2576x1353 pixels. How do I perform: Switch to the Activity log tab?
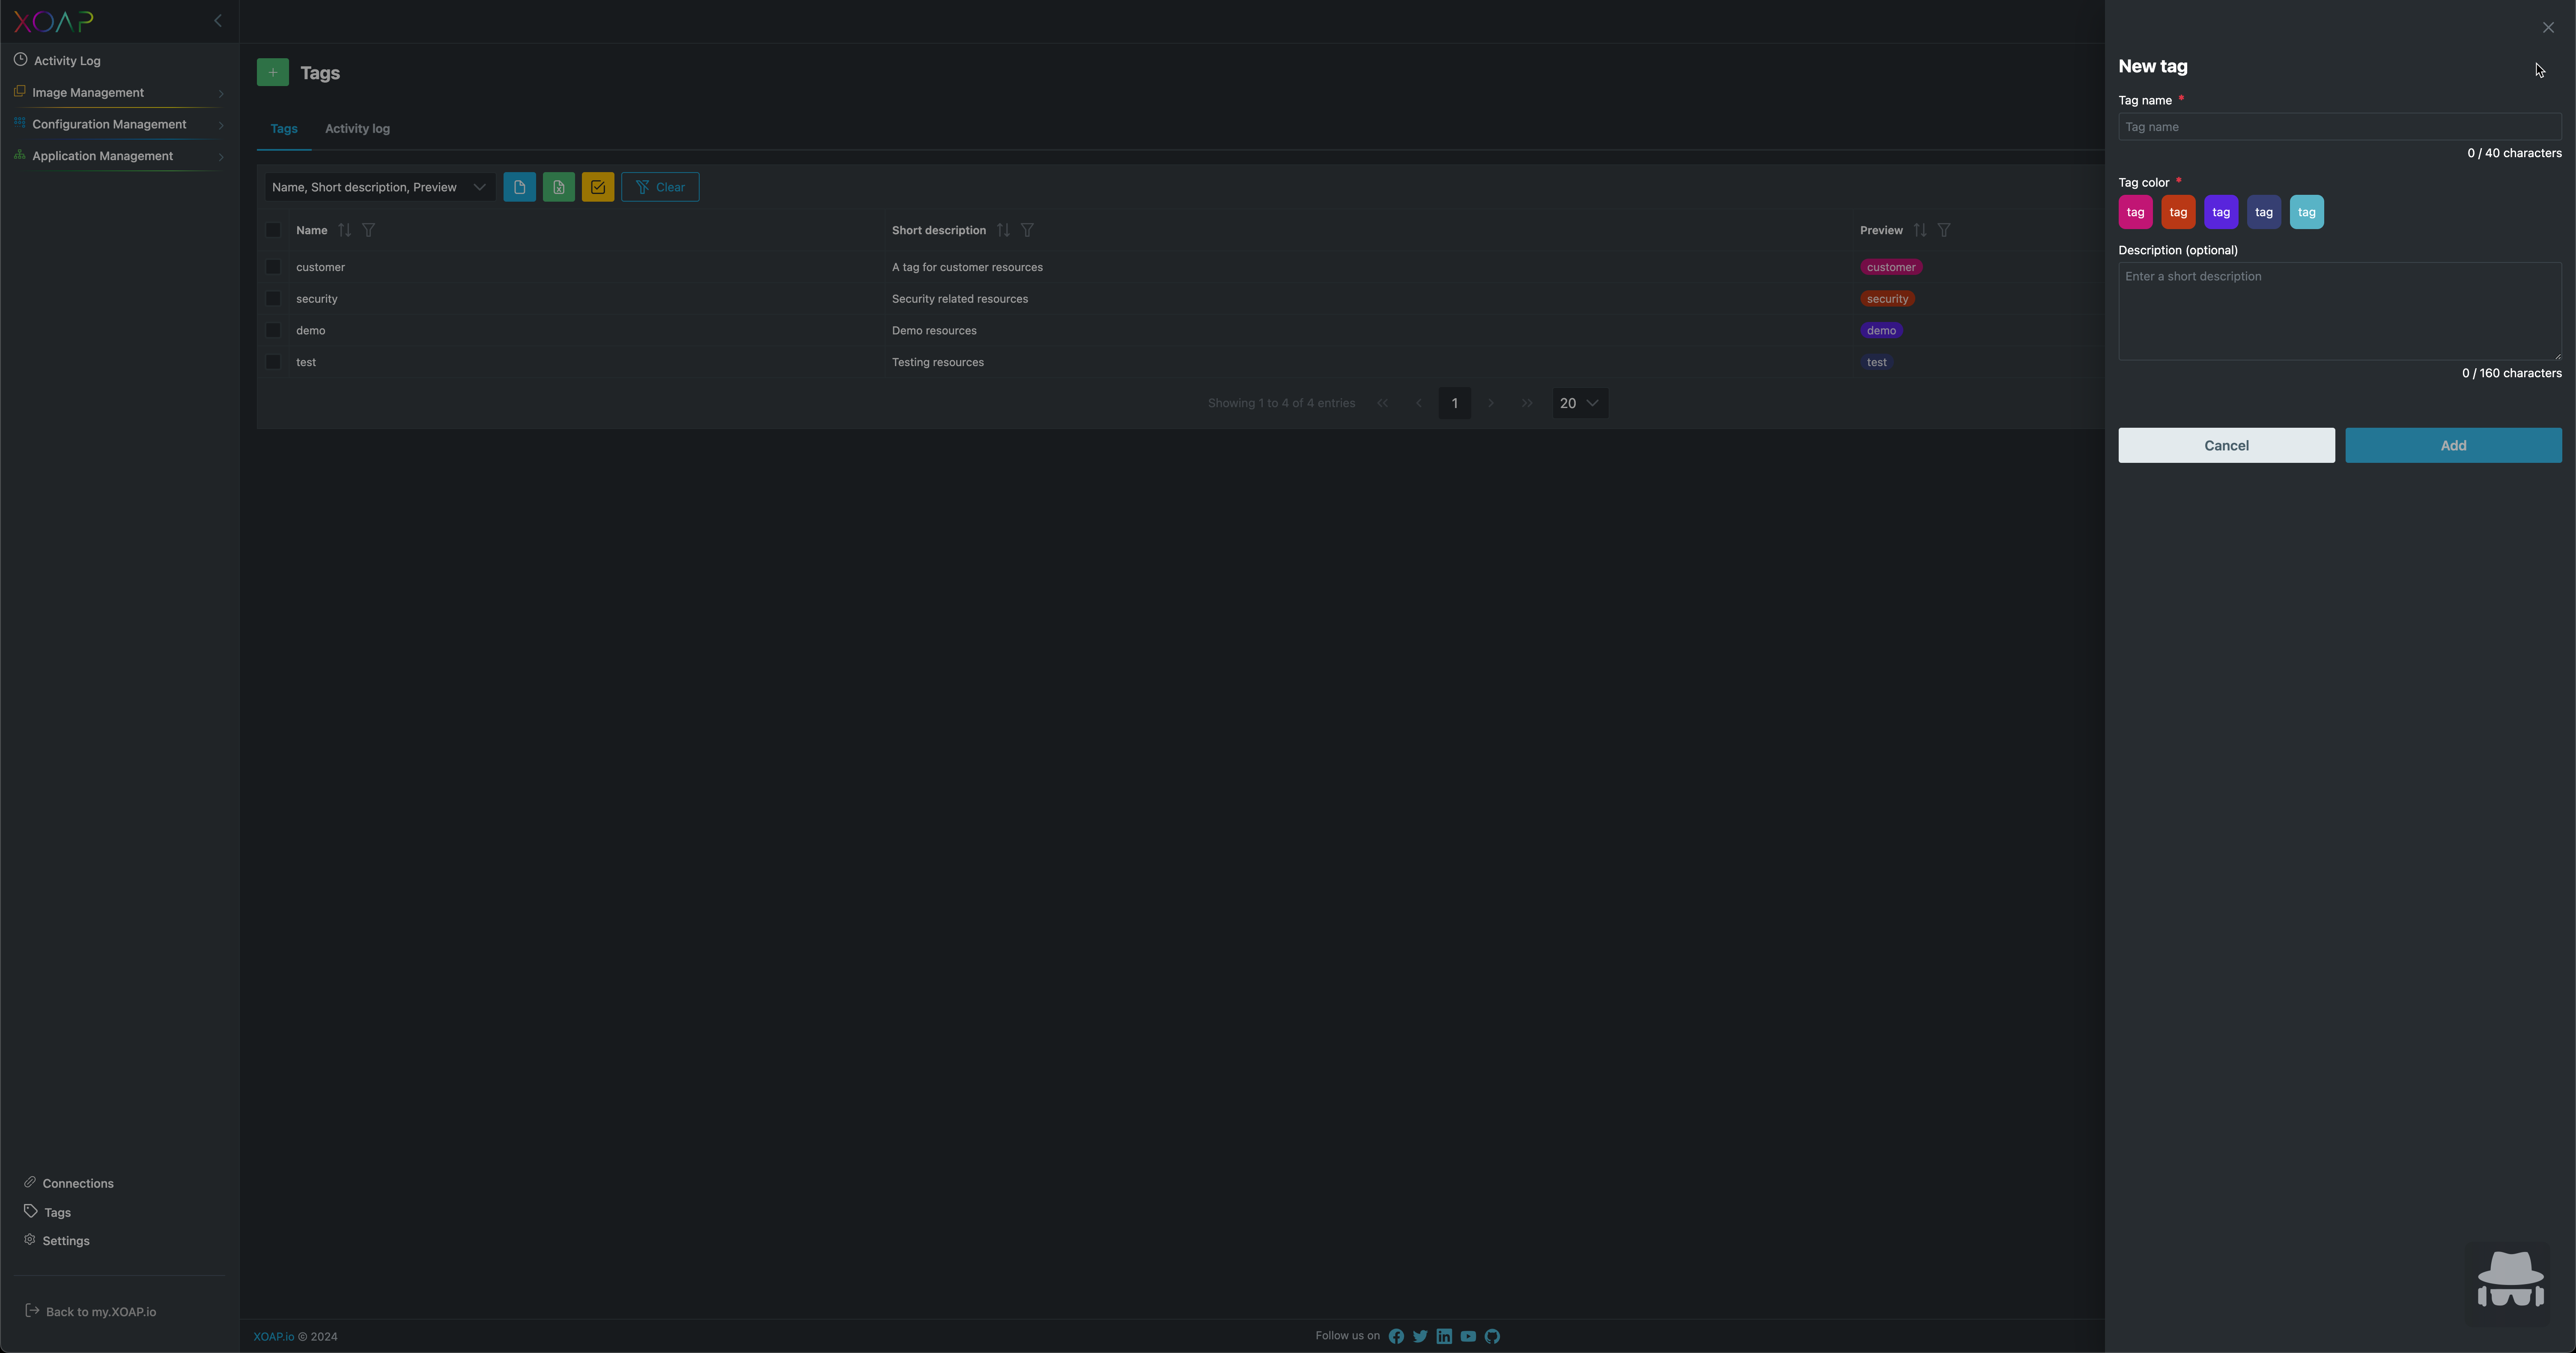pos(357,129)
